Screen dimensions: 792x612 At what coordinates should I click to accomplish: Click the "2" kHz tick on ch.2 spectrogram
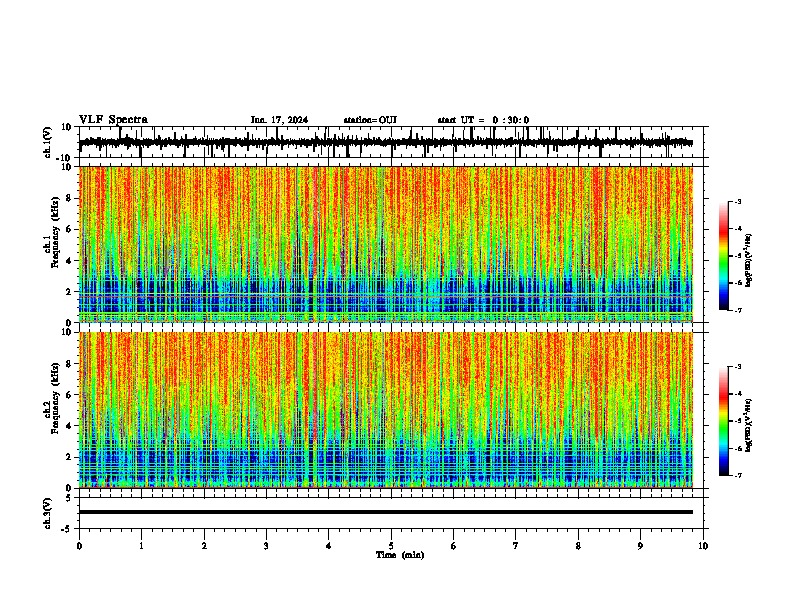[70, 457]
